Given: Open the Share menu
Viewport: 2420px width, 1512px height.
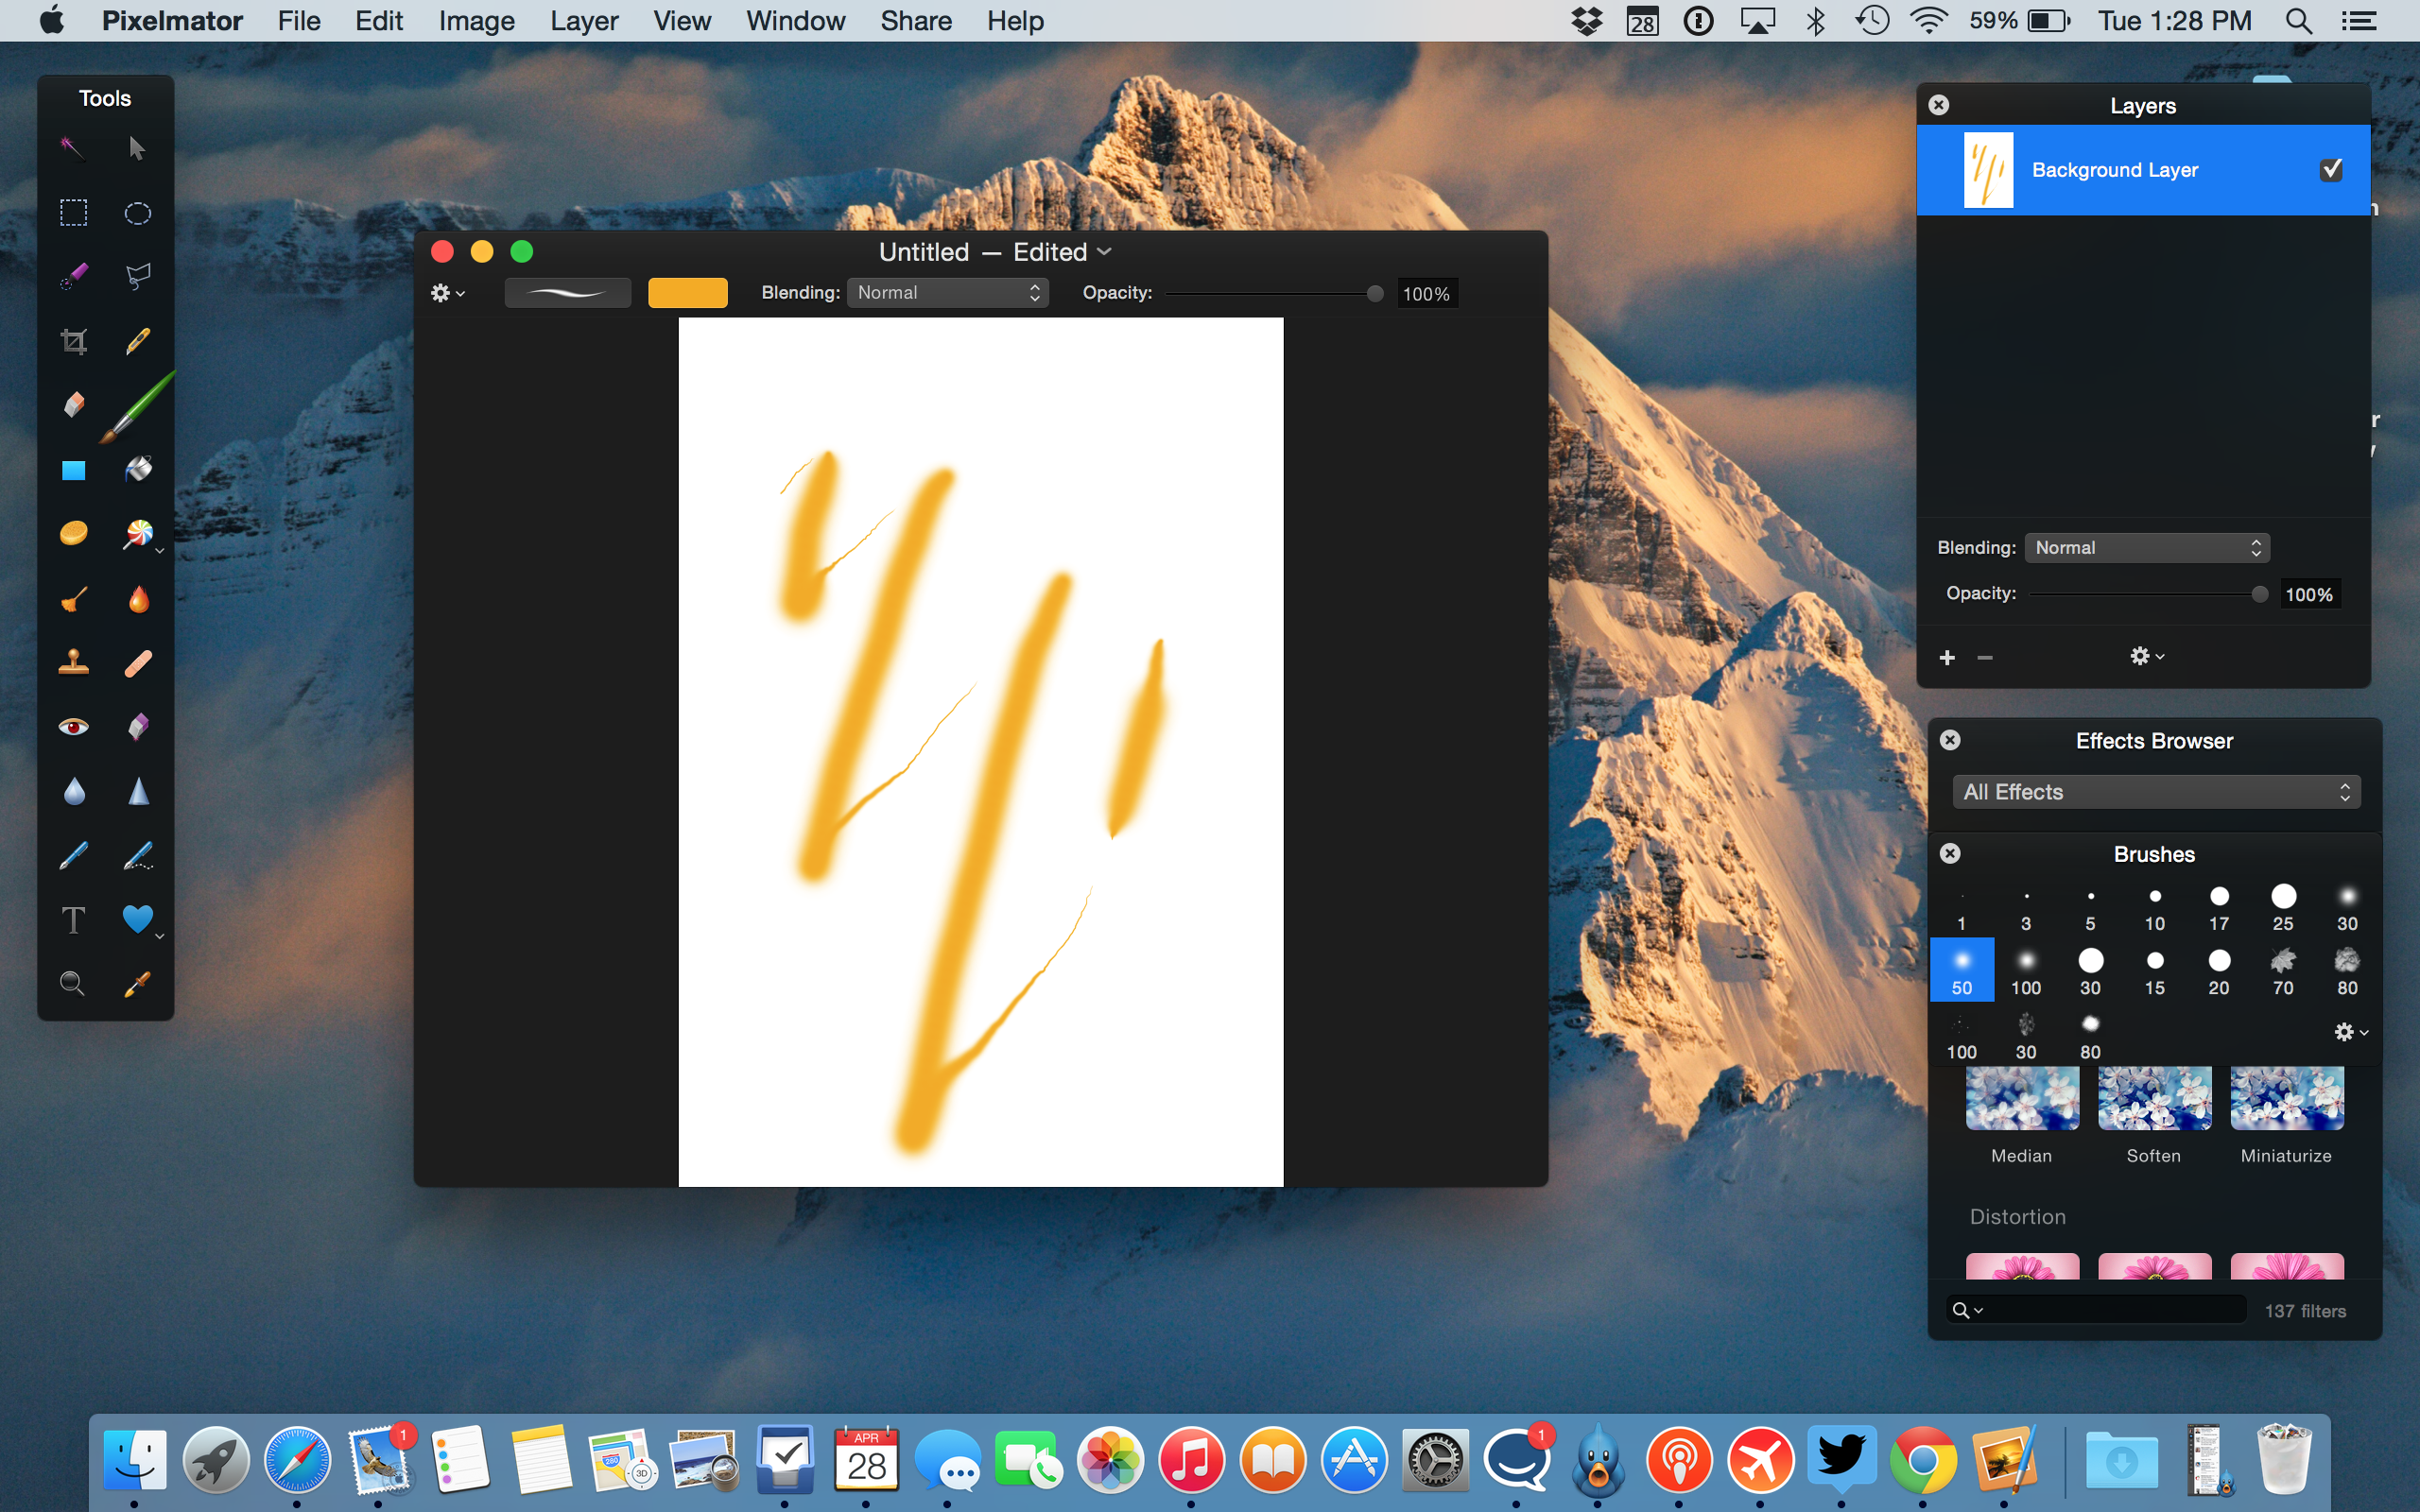Looking at the screenshot, I should point(915,20).
